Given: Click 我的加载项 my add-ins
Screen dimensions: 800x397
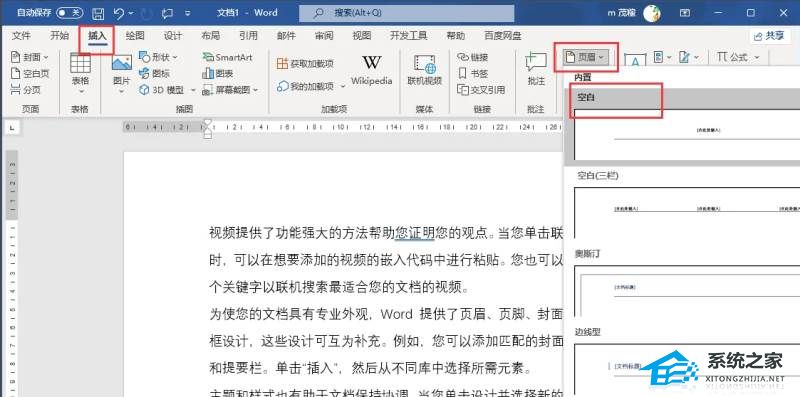Looking at the screenshot, I should click(305, 86).
